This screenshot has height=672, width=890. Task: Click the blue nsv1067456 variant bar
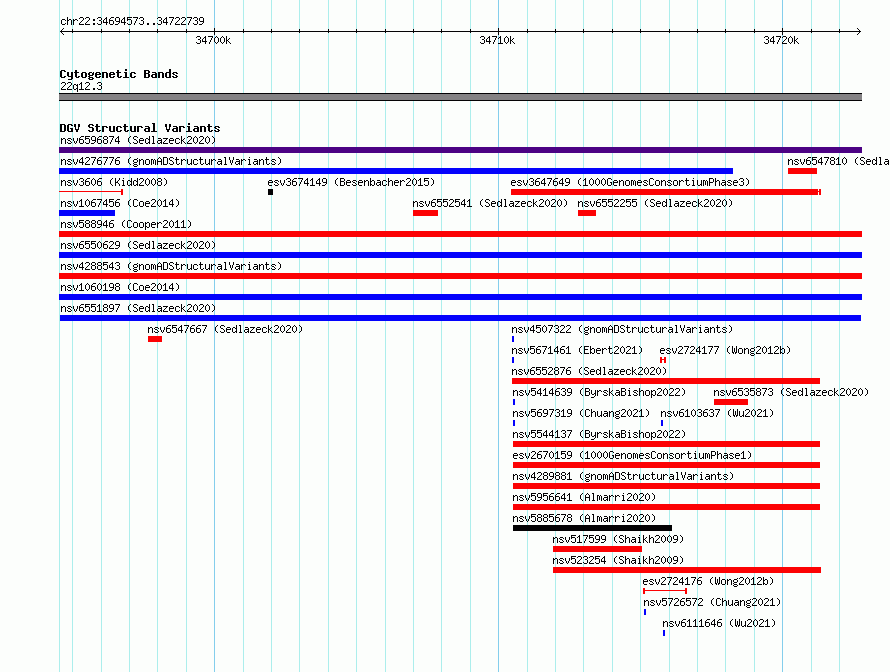87,213
